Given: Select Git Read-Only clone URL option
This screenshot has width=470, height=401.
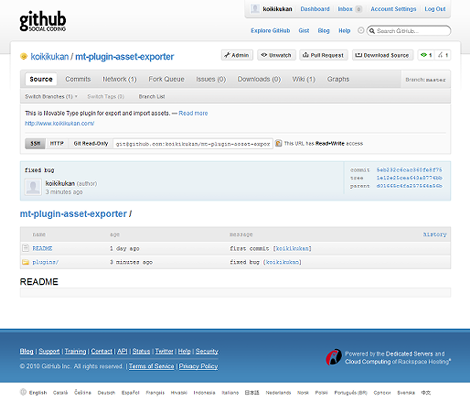Looking at the screenshot, I should pos(91,144).
